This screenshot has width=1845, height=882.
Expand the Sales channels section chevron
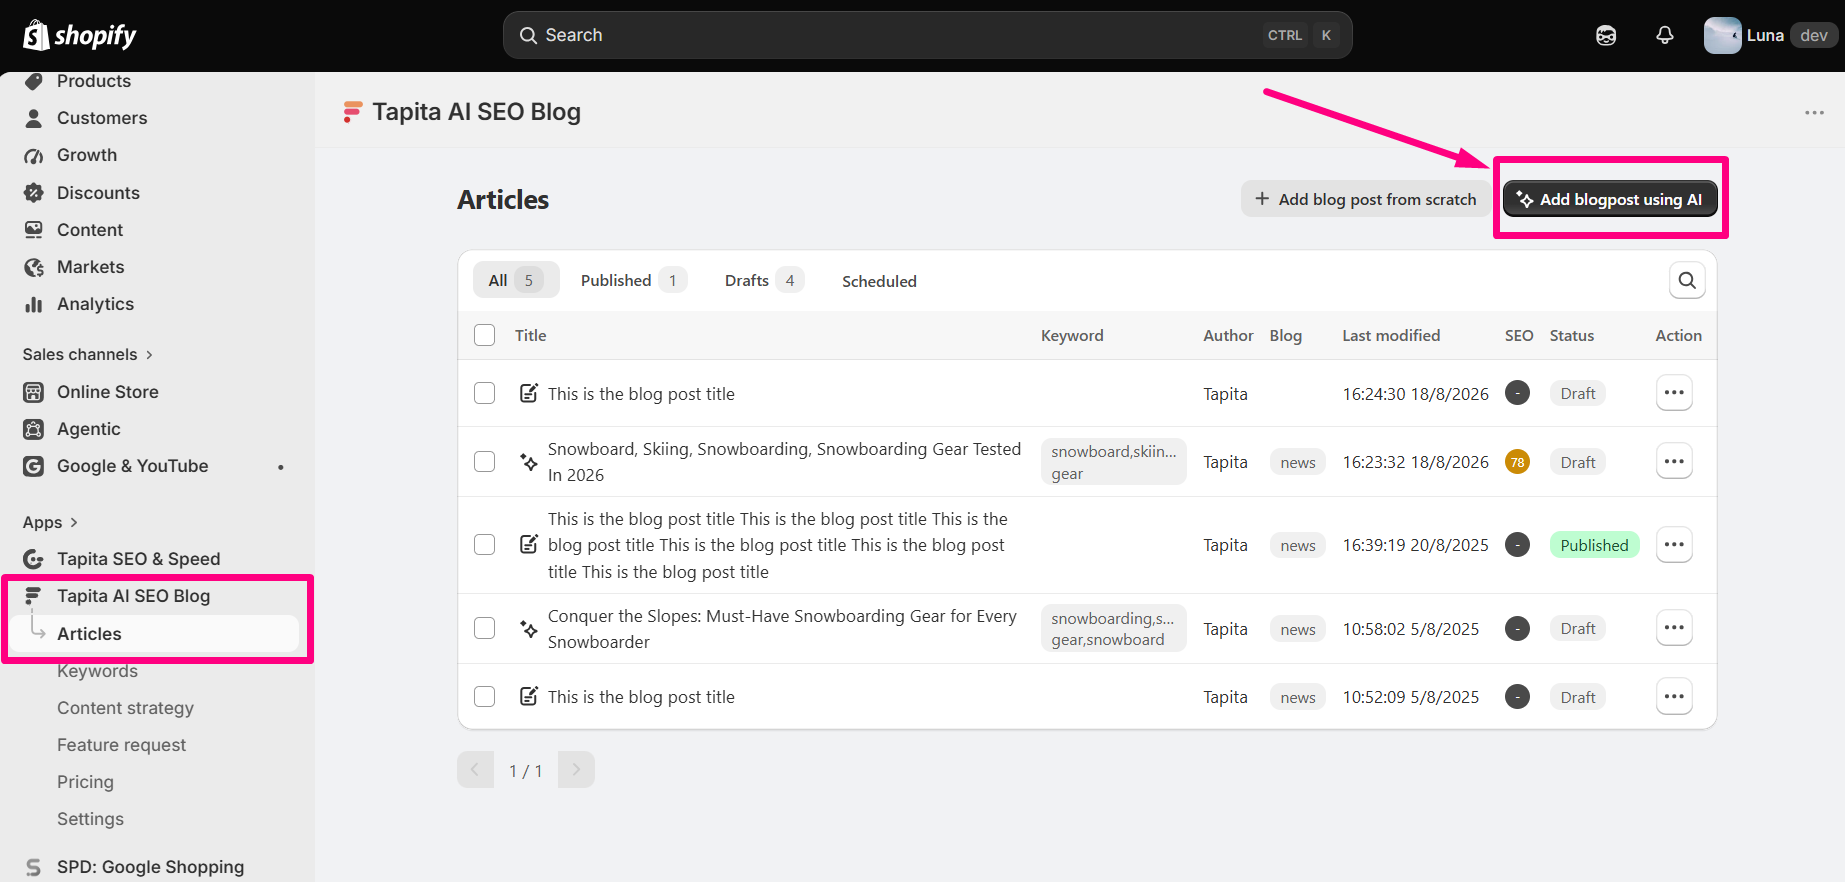click(149, 355)
